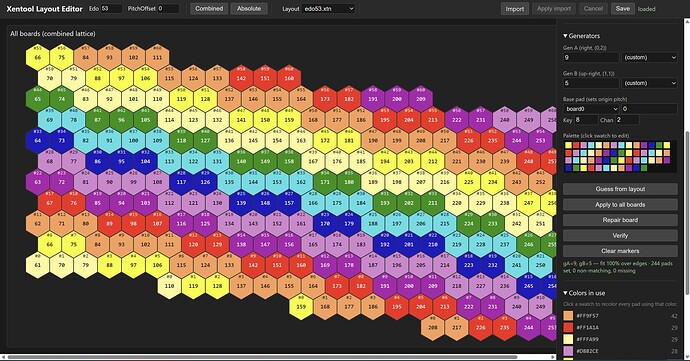Click the Verify button

[620, 236]
